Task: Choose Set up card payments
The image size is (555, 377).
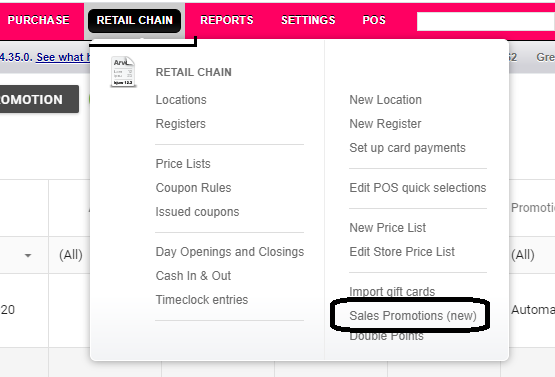Action: pyautogui.click(x=407, y=148)
